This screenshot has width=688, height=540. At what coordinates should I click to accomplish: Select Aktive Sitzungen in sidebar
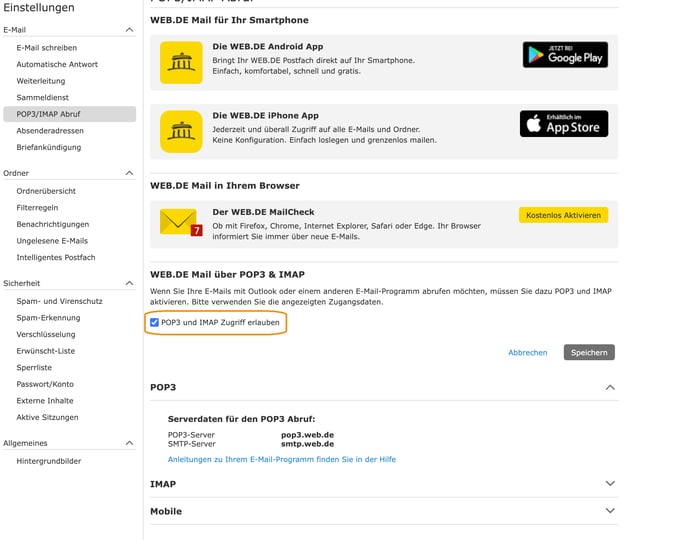(47, 418)
